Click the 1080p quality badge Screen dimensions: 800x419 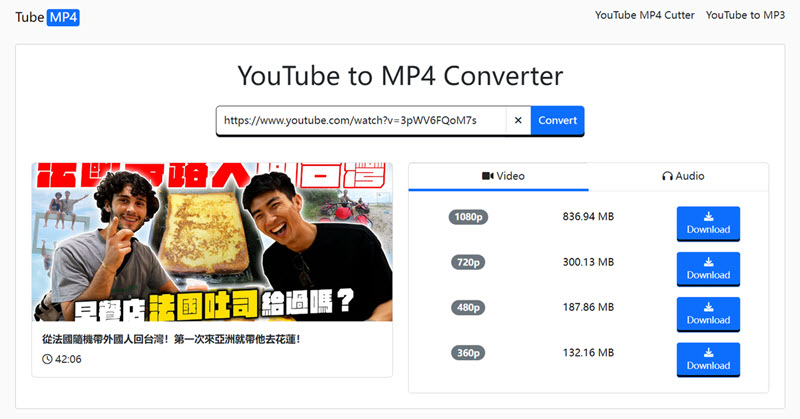pos(468,217)
